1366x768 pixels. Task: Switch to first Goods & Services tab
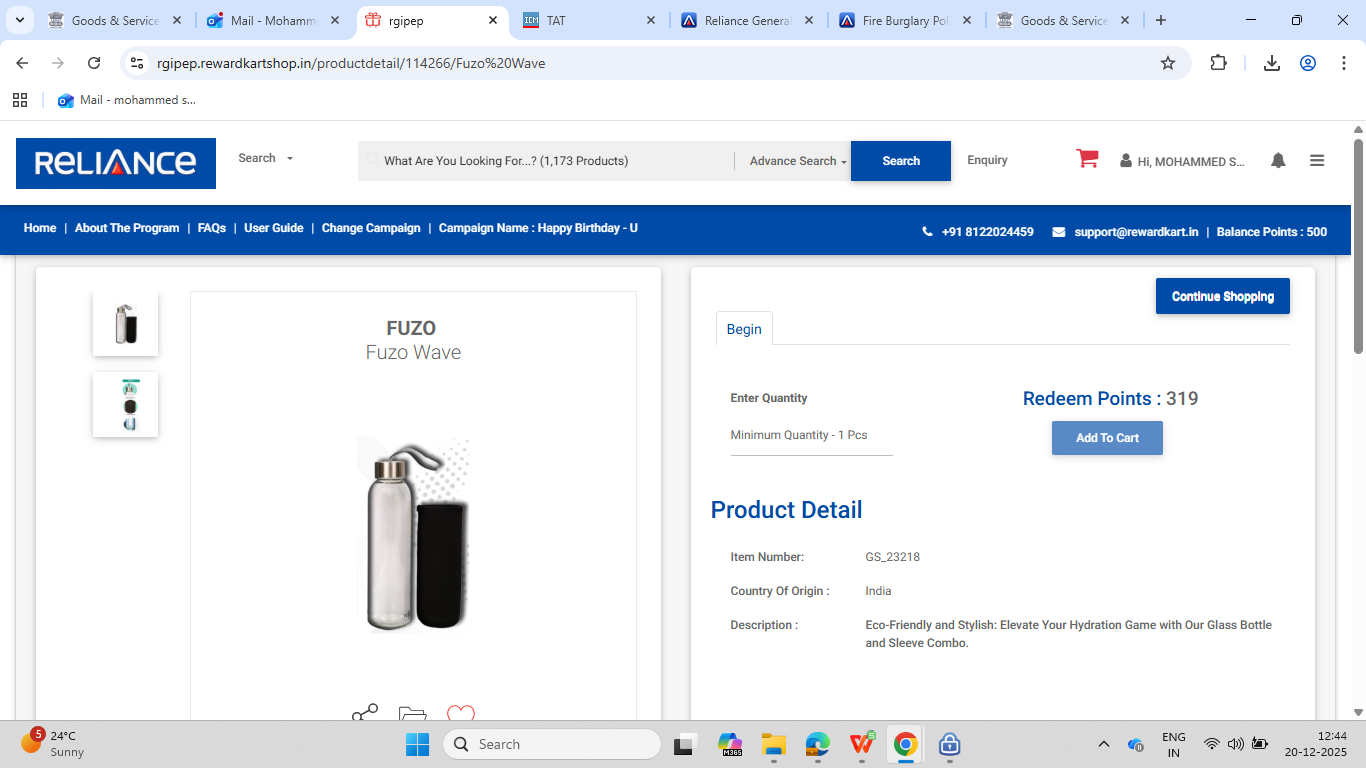pyautogui.click(x=117, y=20)
